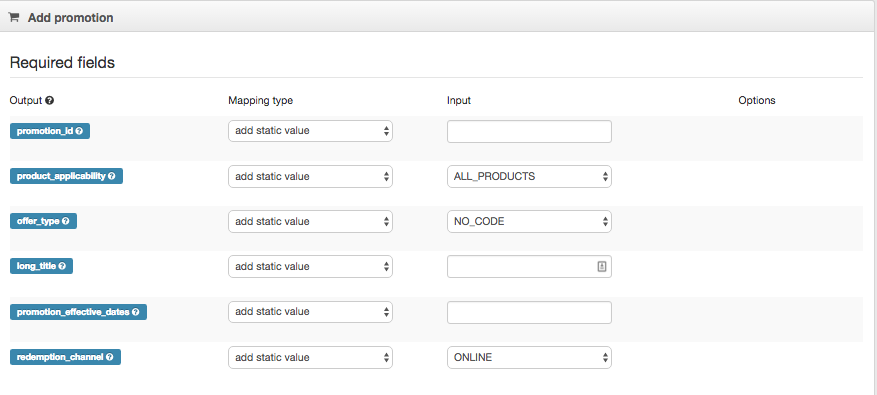877x395 pixels.
Task: Open the ALL_PRODUCTS input dropdown
Action: point(529,176)
